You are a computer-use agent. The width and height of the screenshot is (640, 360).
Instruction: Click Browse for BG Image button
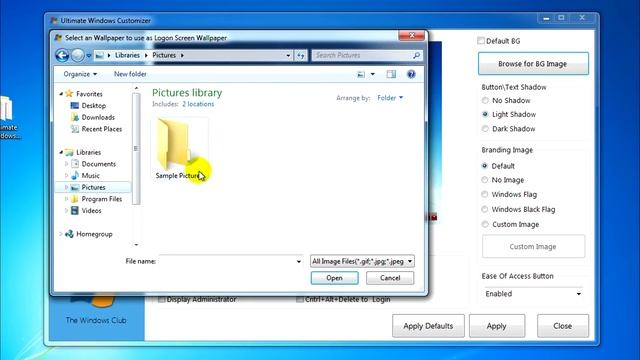point(533,64)
